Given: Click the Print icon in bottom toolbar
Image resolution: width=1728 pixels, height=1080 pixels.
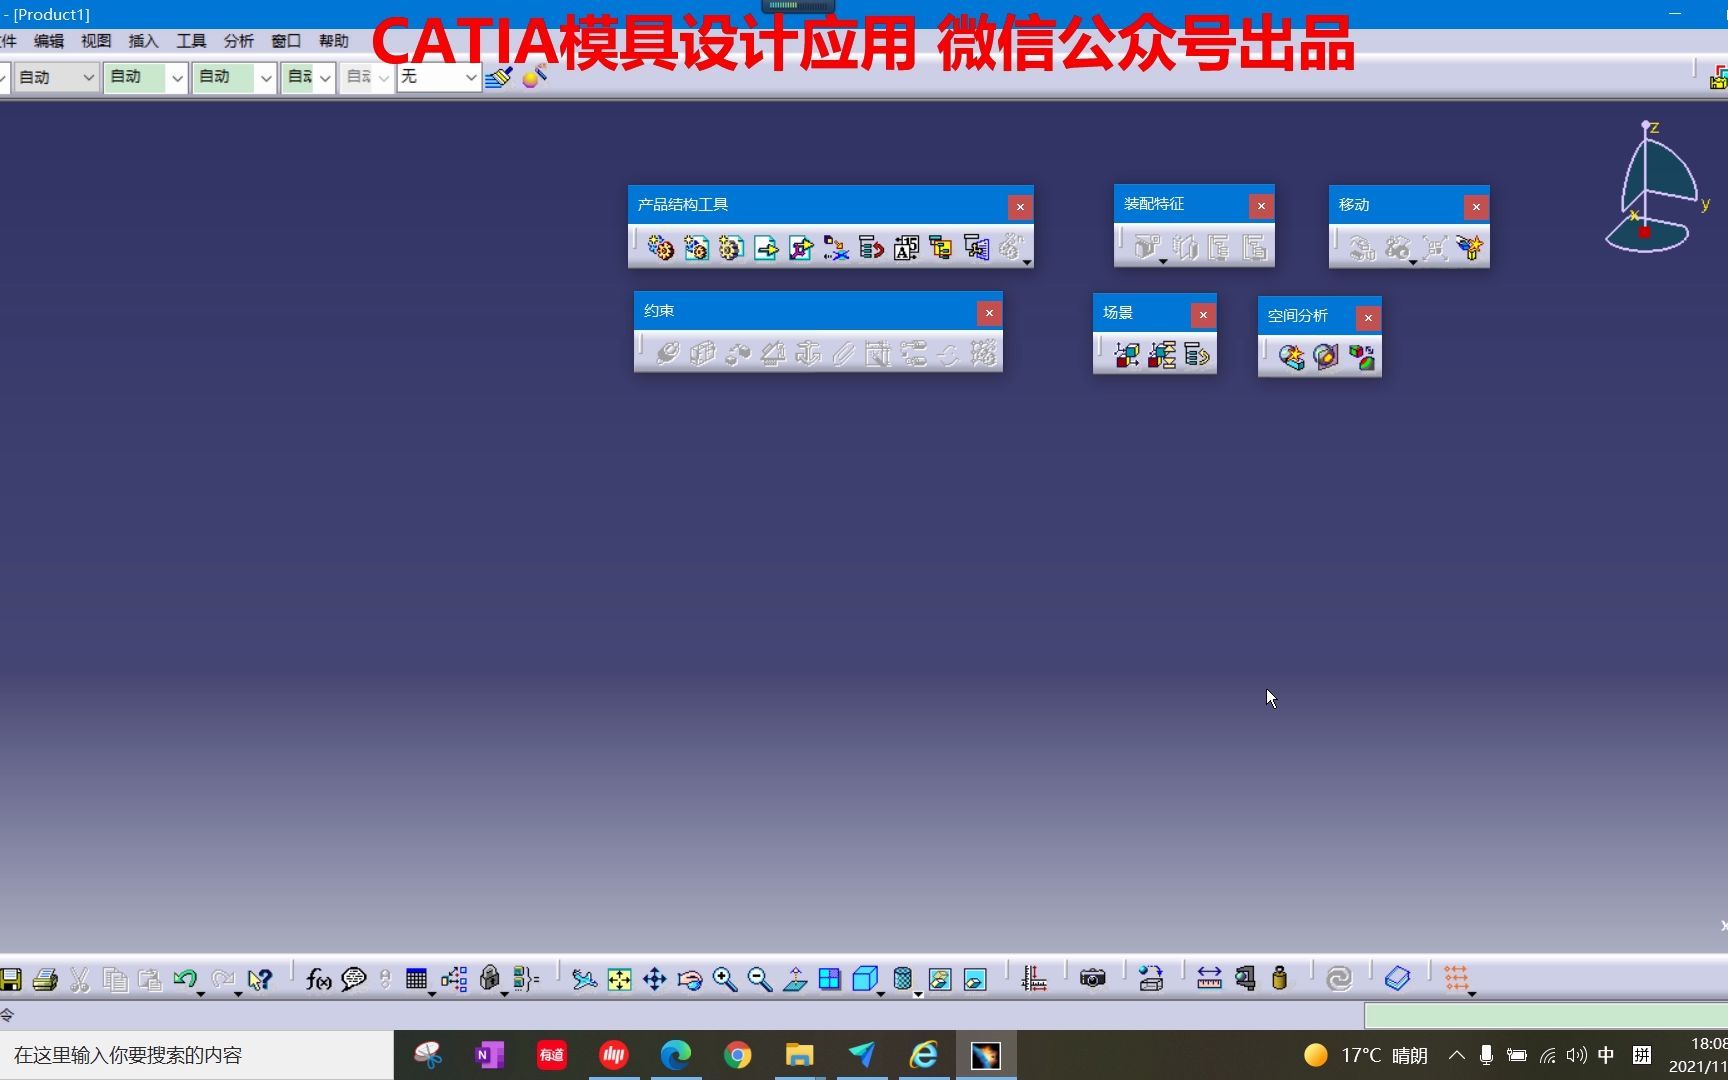Looking at the screenshot, I should pyautogui.click(x=45, y=979).
